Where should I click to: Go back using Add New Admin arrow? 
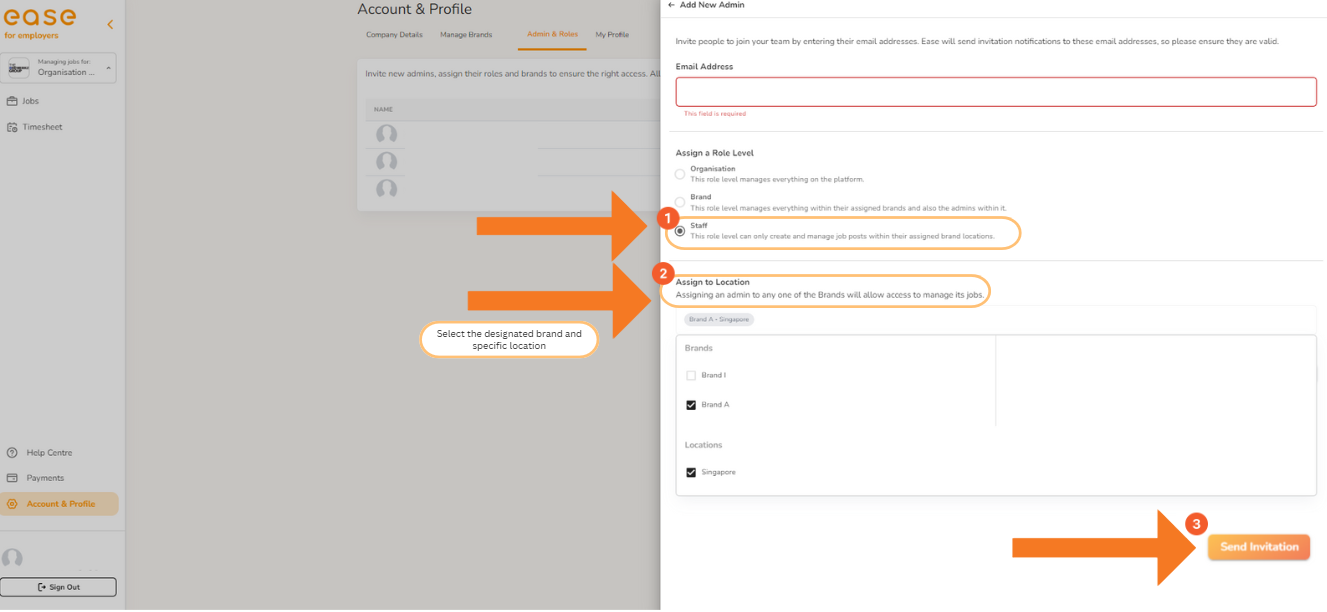point(671,5)
